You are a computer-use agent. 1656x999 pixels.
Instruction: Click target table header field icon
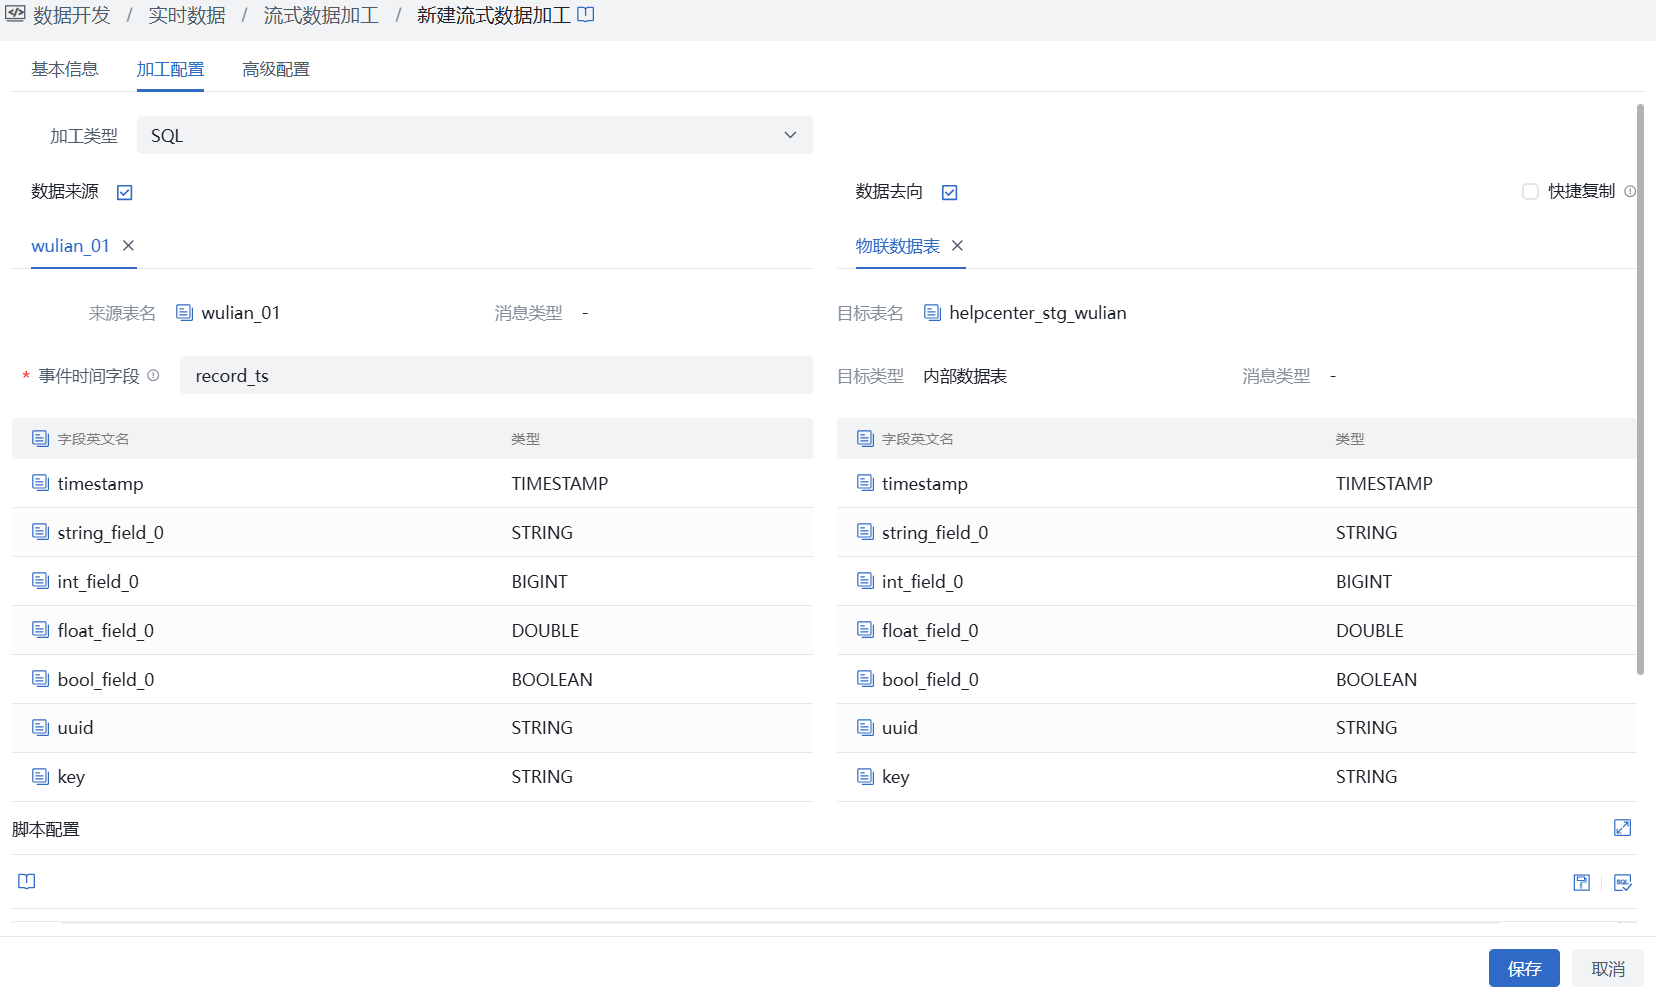click(865, 438)
